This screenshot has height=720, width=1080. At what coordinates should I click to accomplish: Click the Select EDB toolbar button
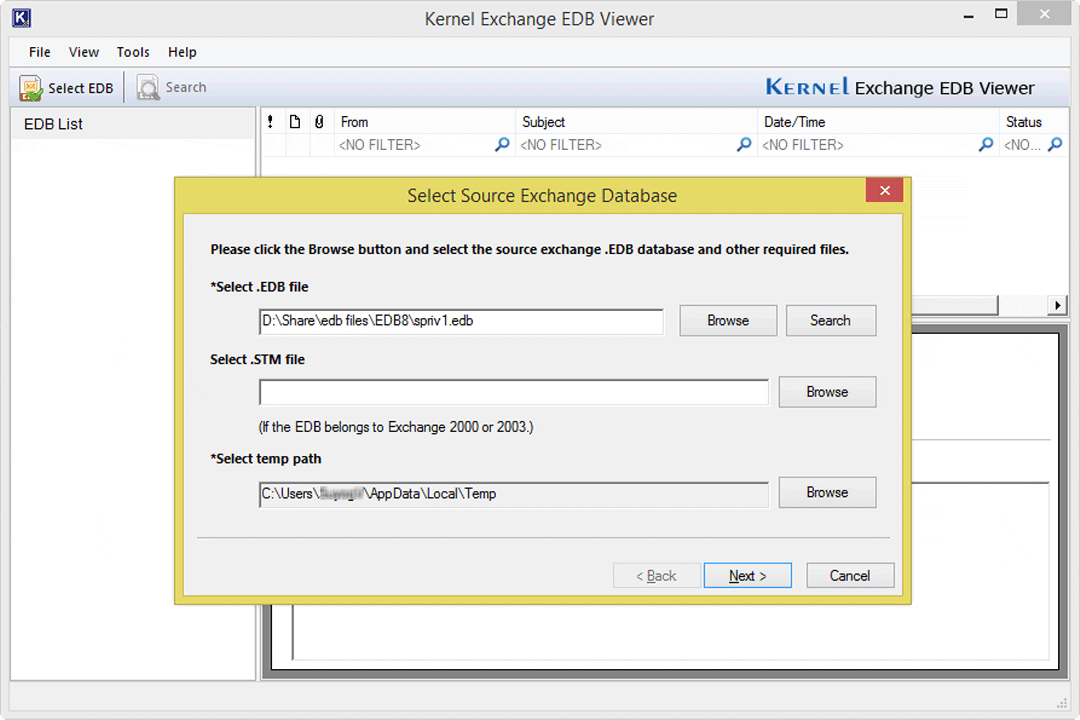(x=66, y=88)
